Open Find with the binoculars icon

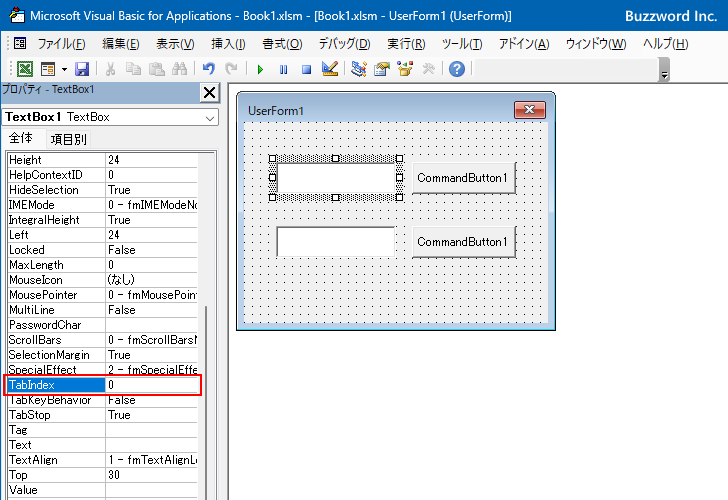(179, 69)
